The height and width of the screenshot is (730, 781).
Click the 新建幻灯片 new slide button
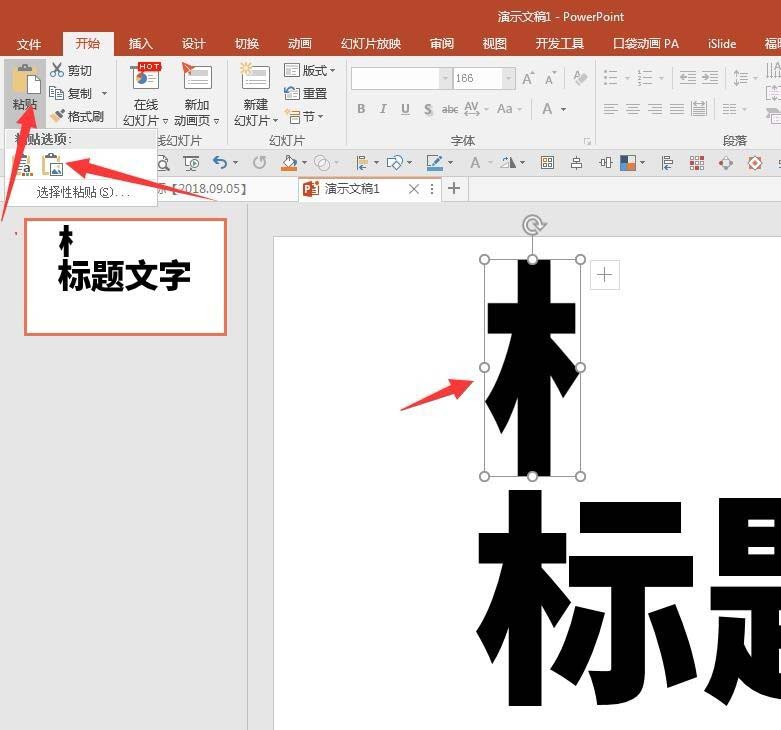pos(256,95)
